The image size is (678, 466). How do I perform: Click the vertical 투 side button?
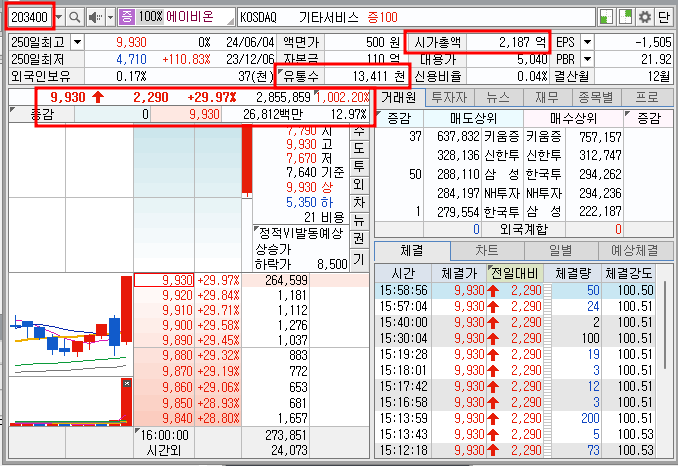[x=359, y=166]
